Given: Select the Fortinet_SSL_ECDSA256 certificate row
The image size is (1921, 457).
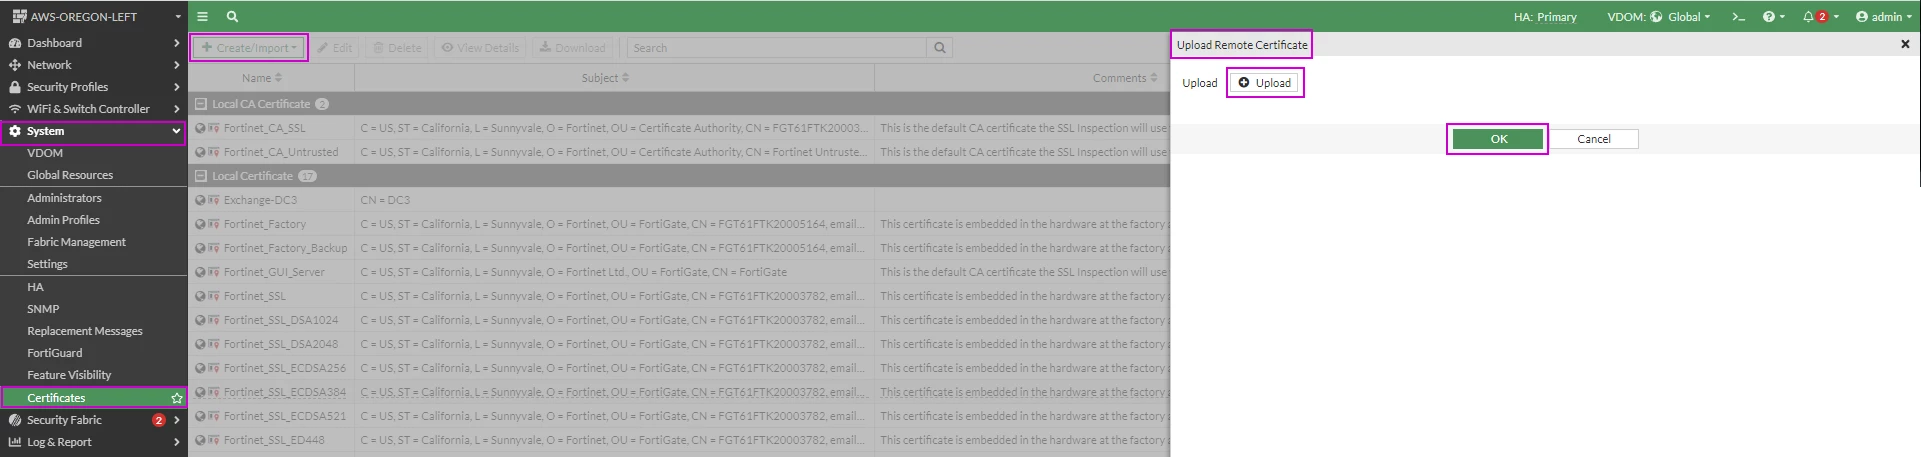Looking at the screenshot, I should click(x=679, y=368).
